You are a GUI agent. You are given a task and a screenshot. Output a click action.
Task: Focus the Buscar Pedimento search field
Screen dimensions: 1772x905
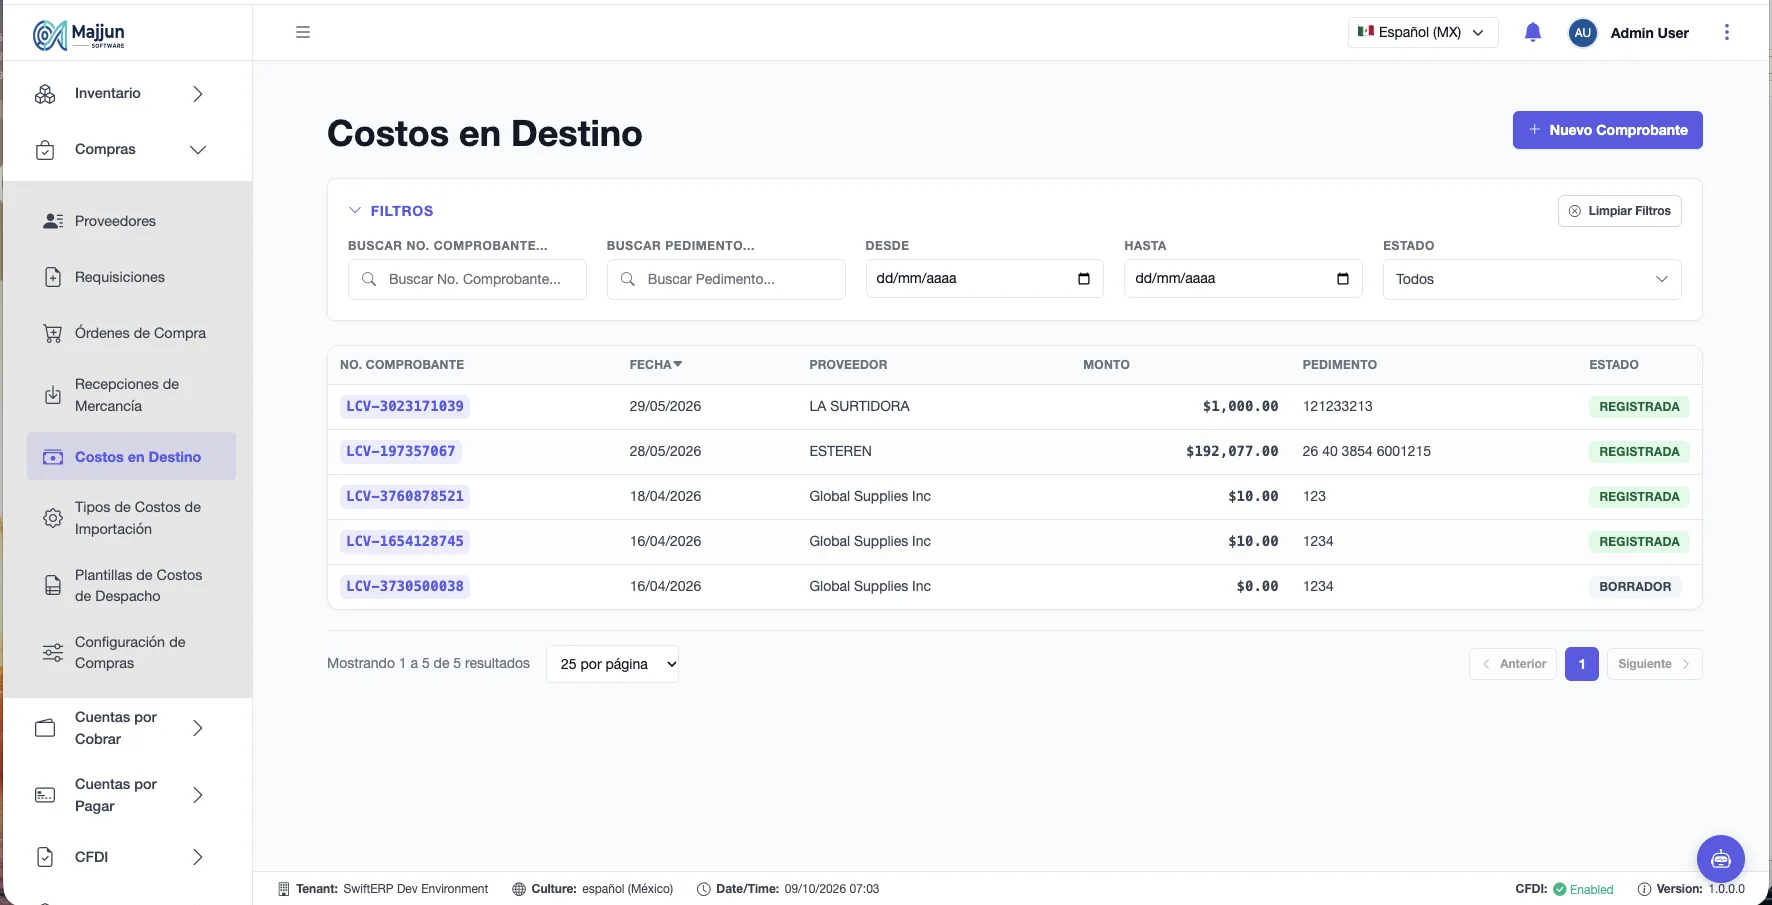click(x=726, y=279)
